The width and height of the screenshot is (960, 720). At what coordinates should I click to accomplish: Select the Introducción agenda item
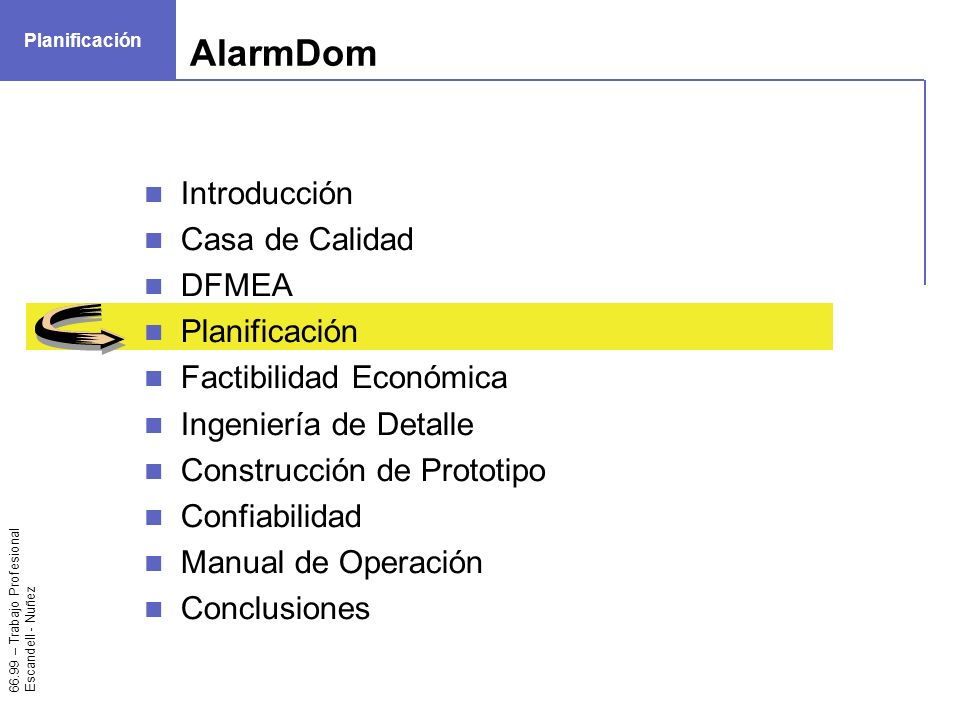[266, 193]
